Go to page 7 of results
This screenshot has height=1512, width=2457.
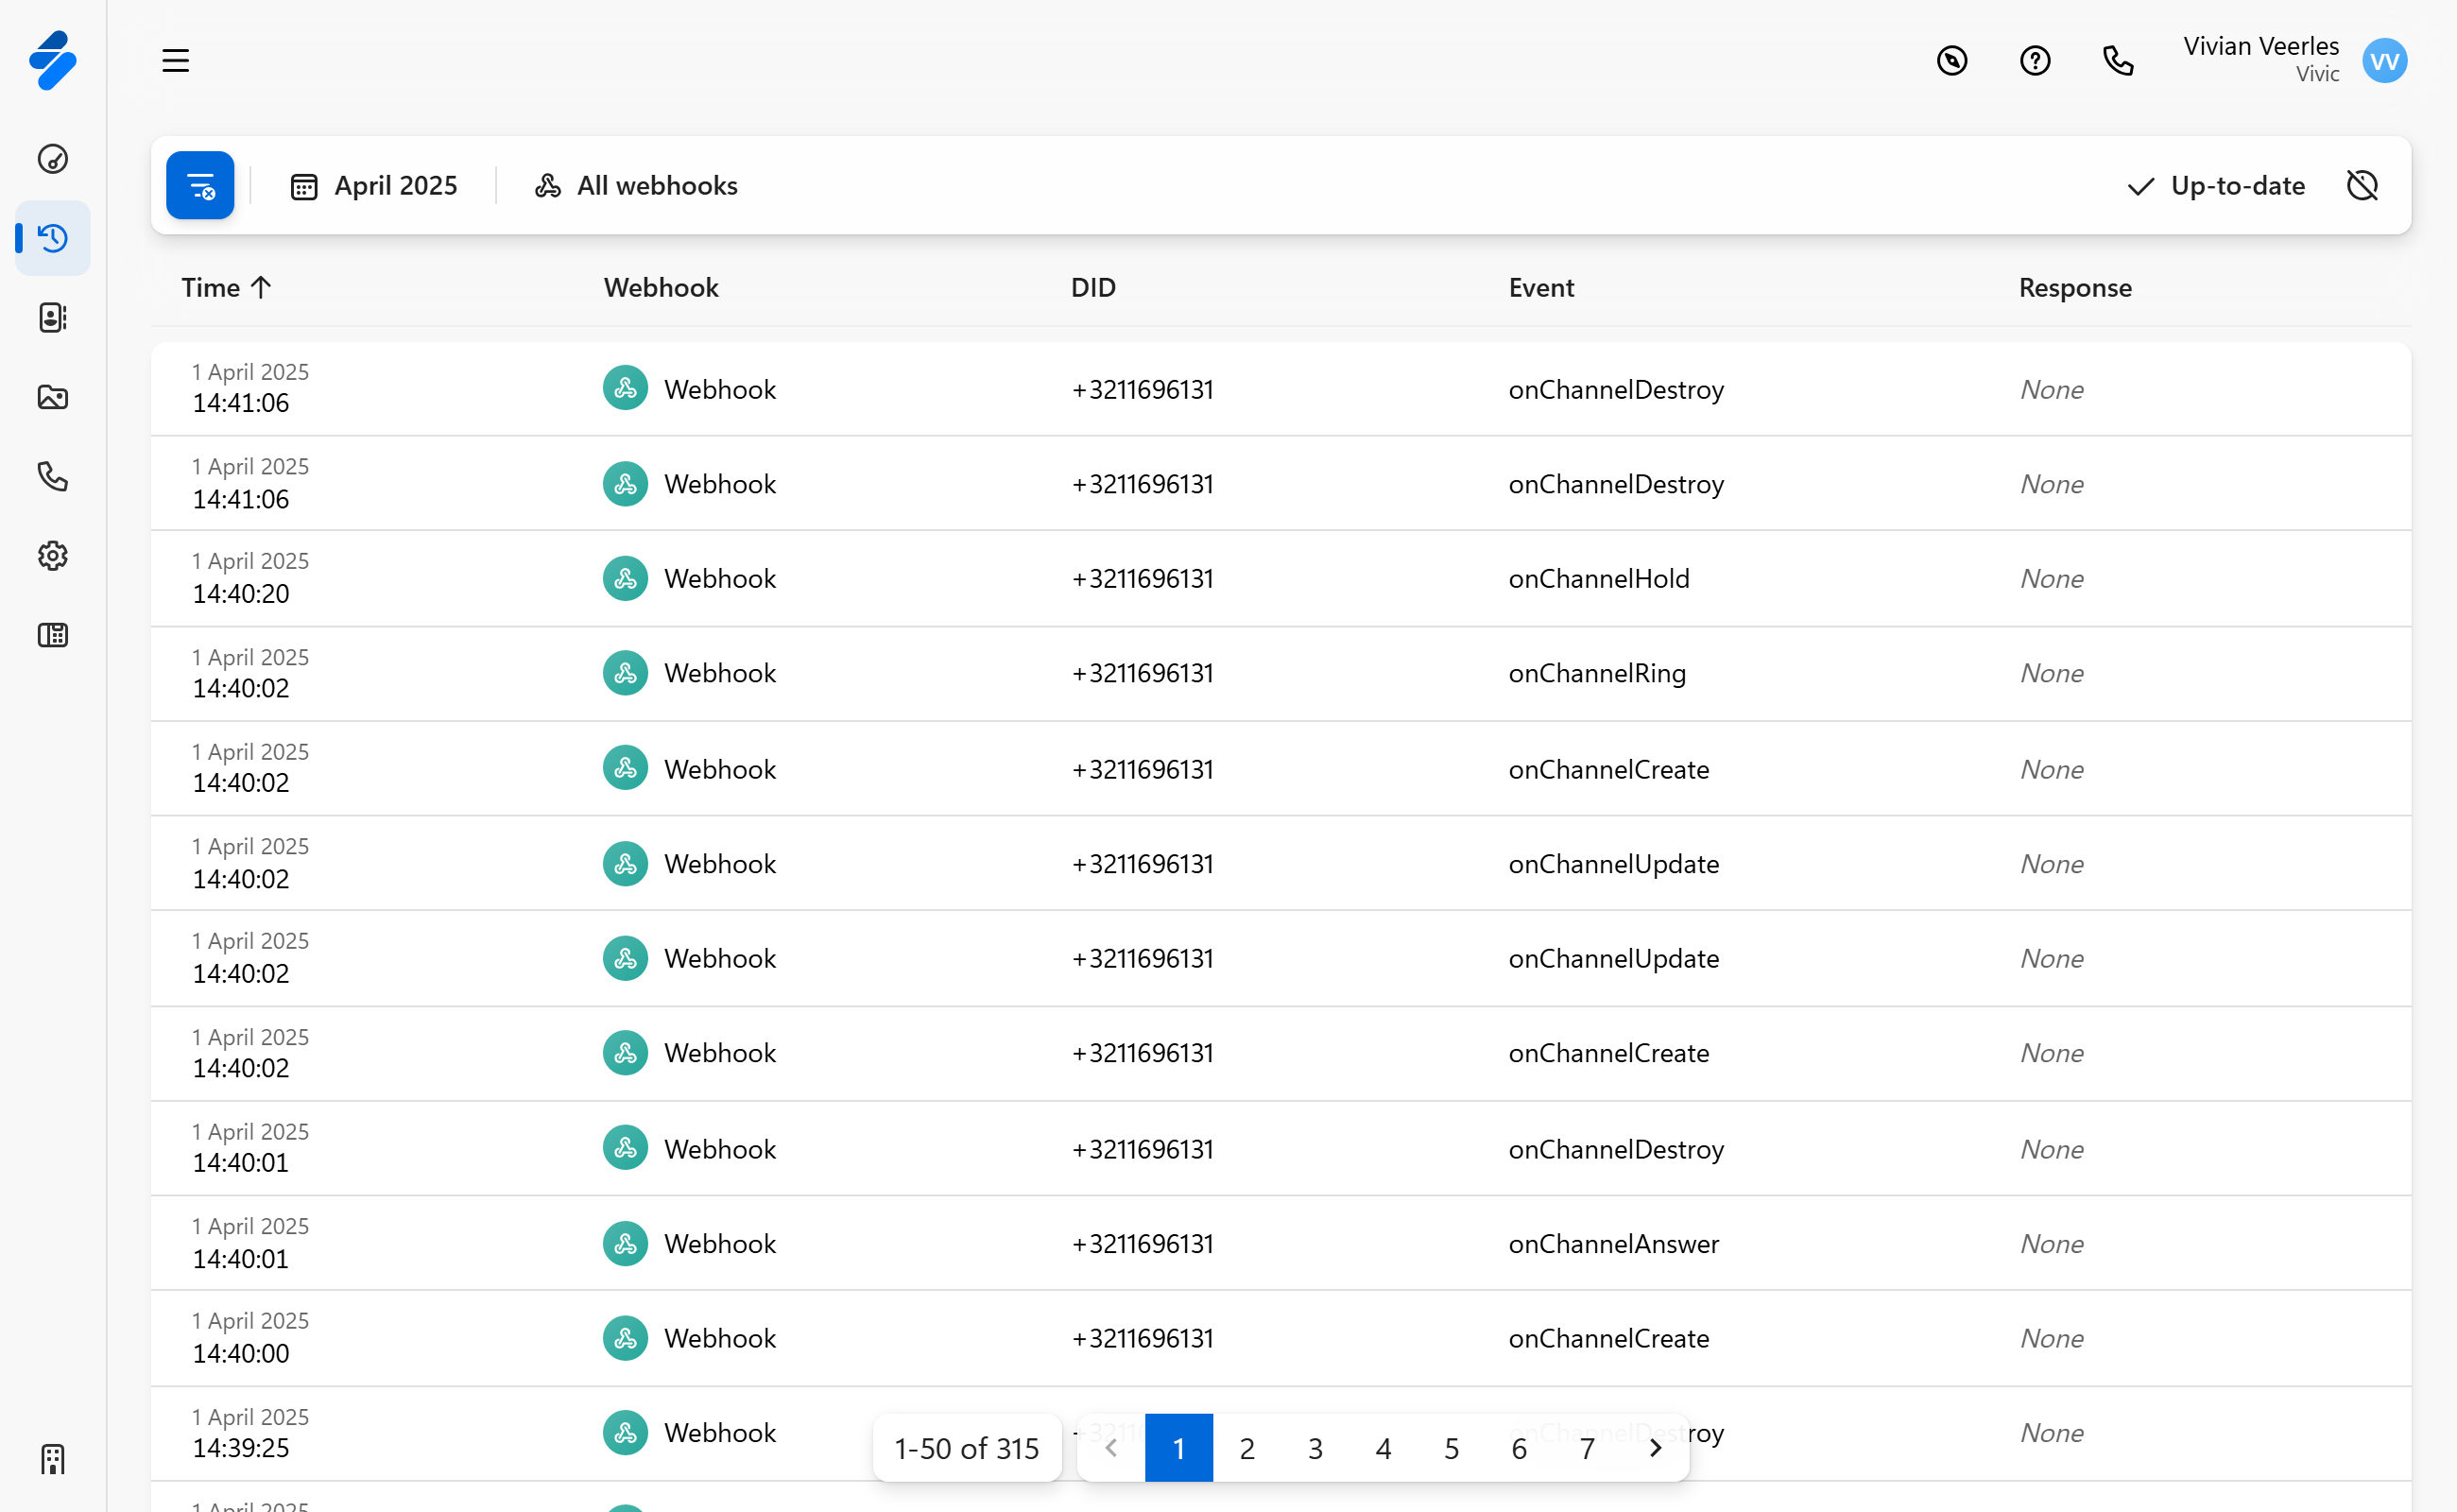click(1587, 1448)
